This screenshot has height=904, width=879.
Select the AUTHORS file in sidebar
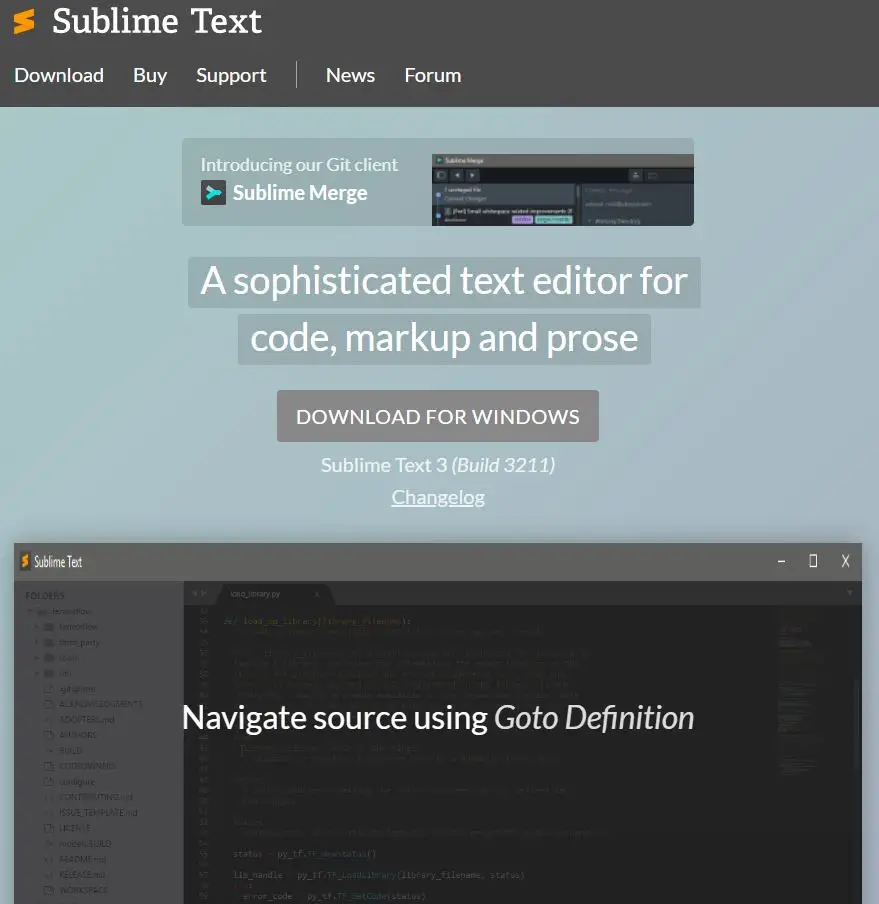pyautogui.click(x=78, y=735)
